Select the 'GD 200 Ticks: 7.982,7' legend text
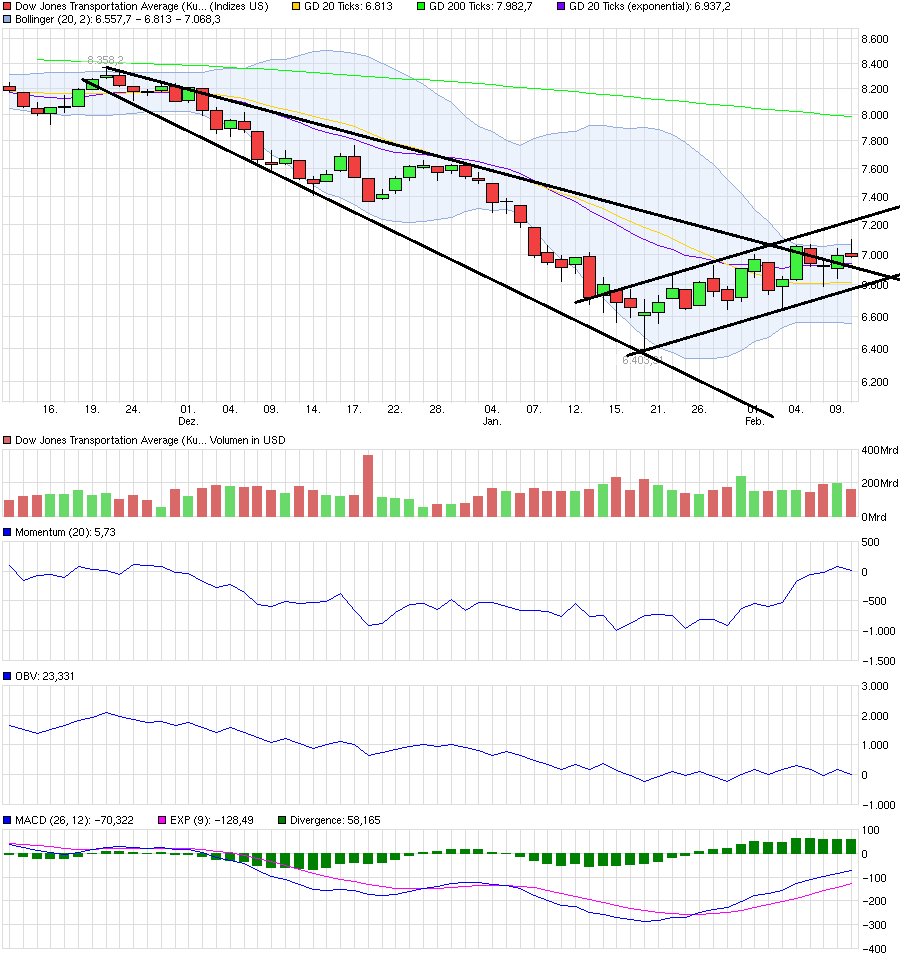Viewport: 900px width, 958px height. click(x=480, y=7)
